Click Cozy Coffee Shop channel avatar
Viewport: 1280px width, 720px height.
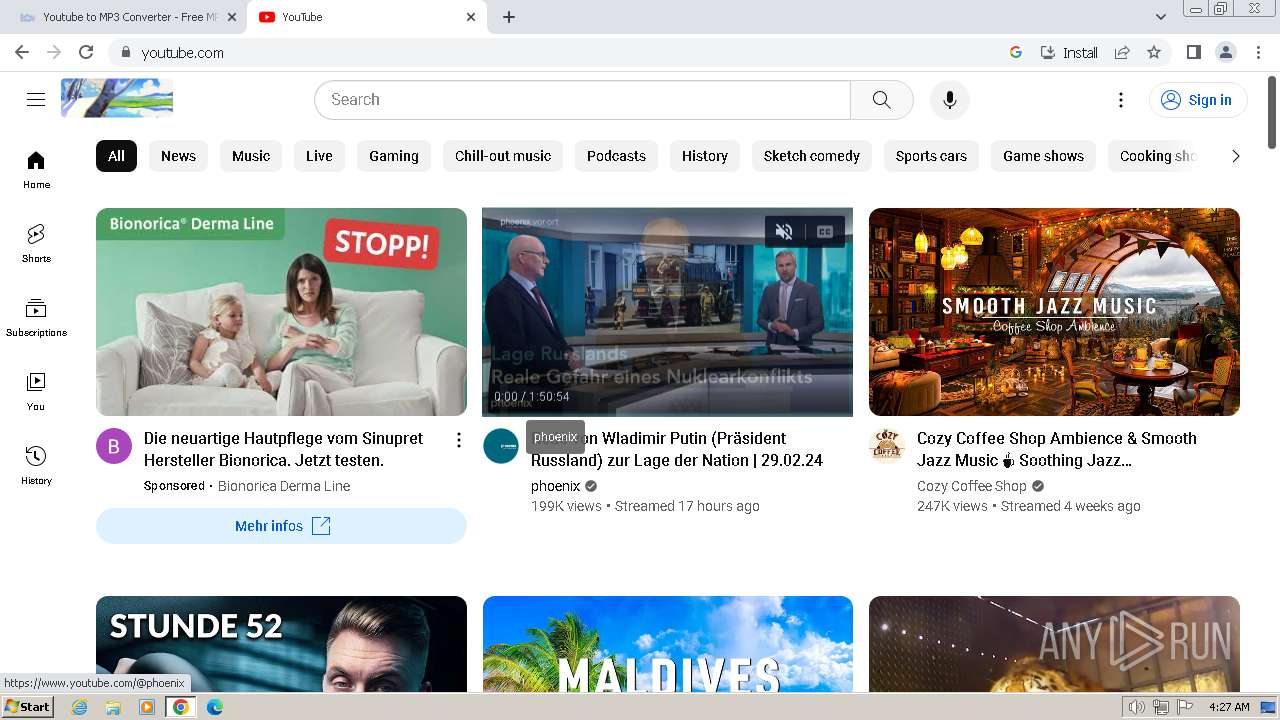887,446
